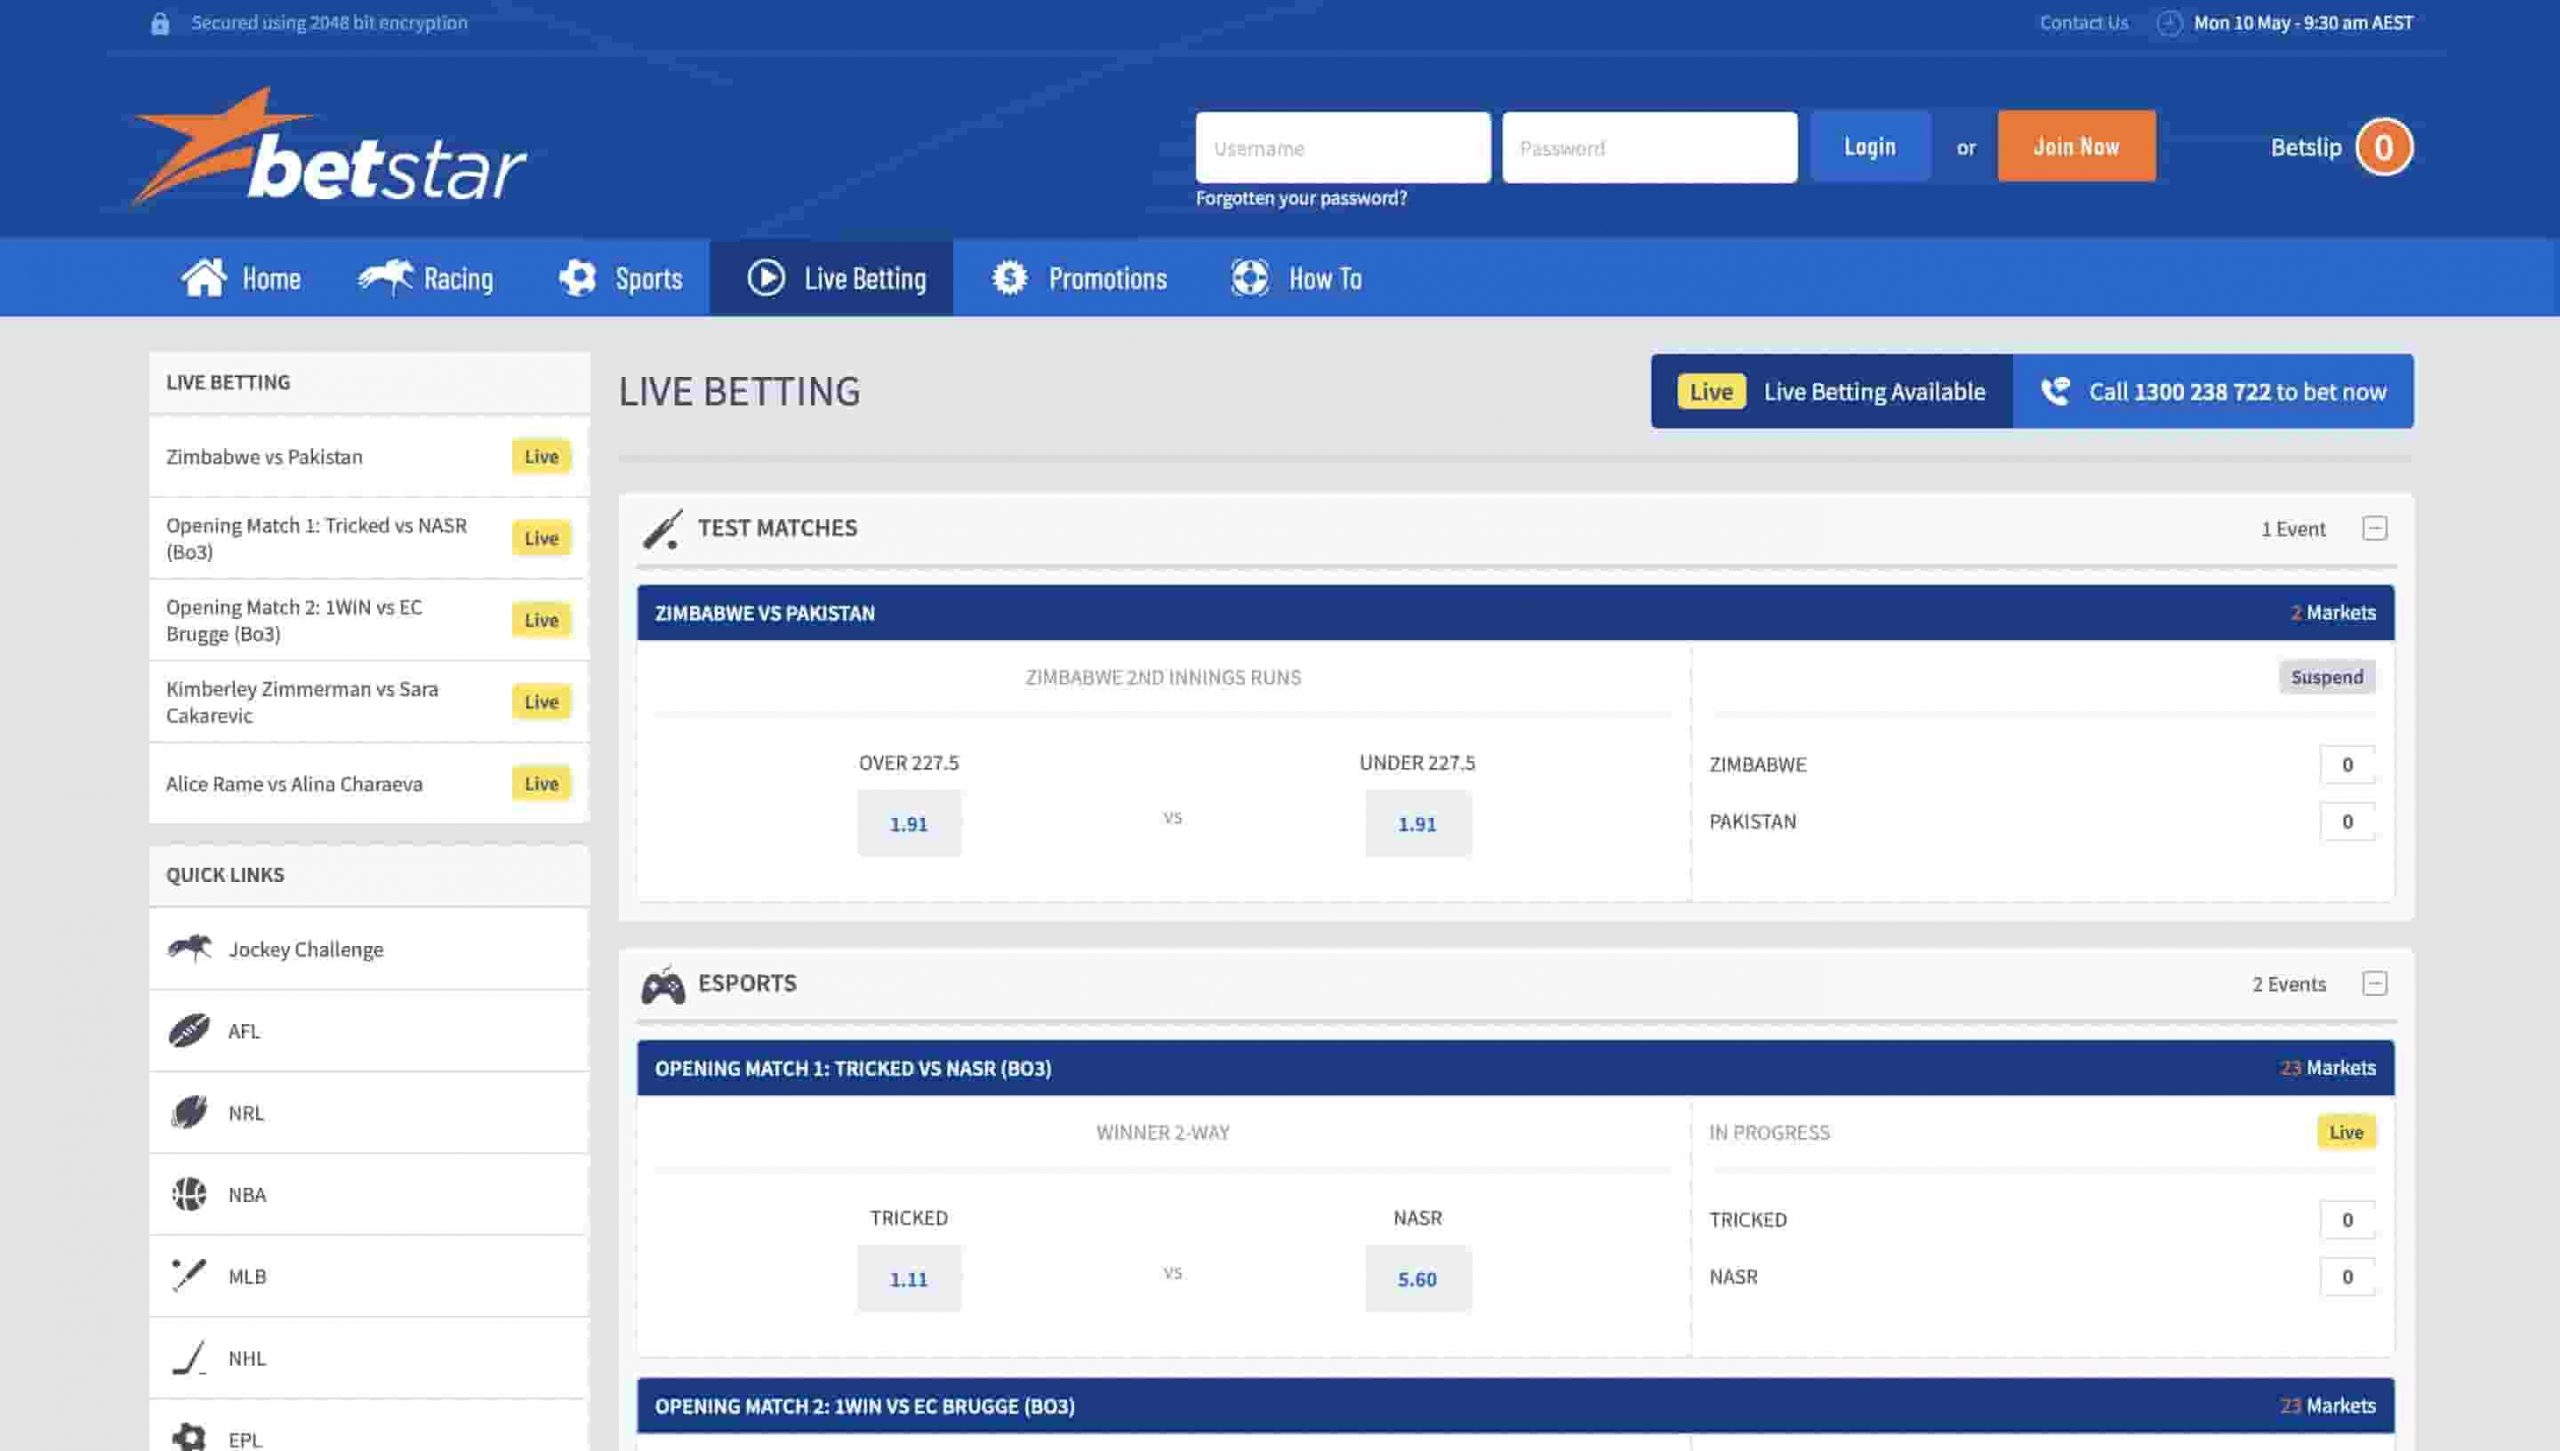Click the NBA basketball icon
This screenshot has height=1451, width=2560.
click(x=189, y=1194)
